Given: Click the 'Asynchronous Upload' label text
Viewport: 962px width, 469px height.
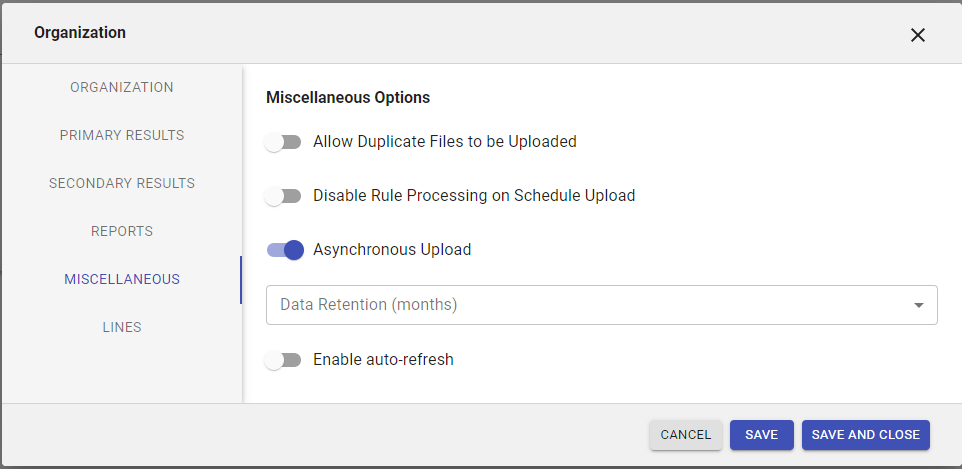Looking at the screenshot, I should pyautogui.click(x=391, y=250).
